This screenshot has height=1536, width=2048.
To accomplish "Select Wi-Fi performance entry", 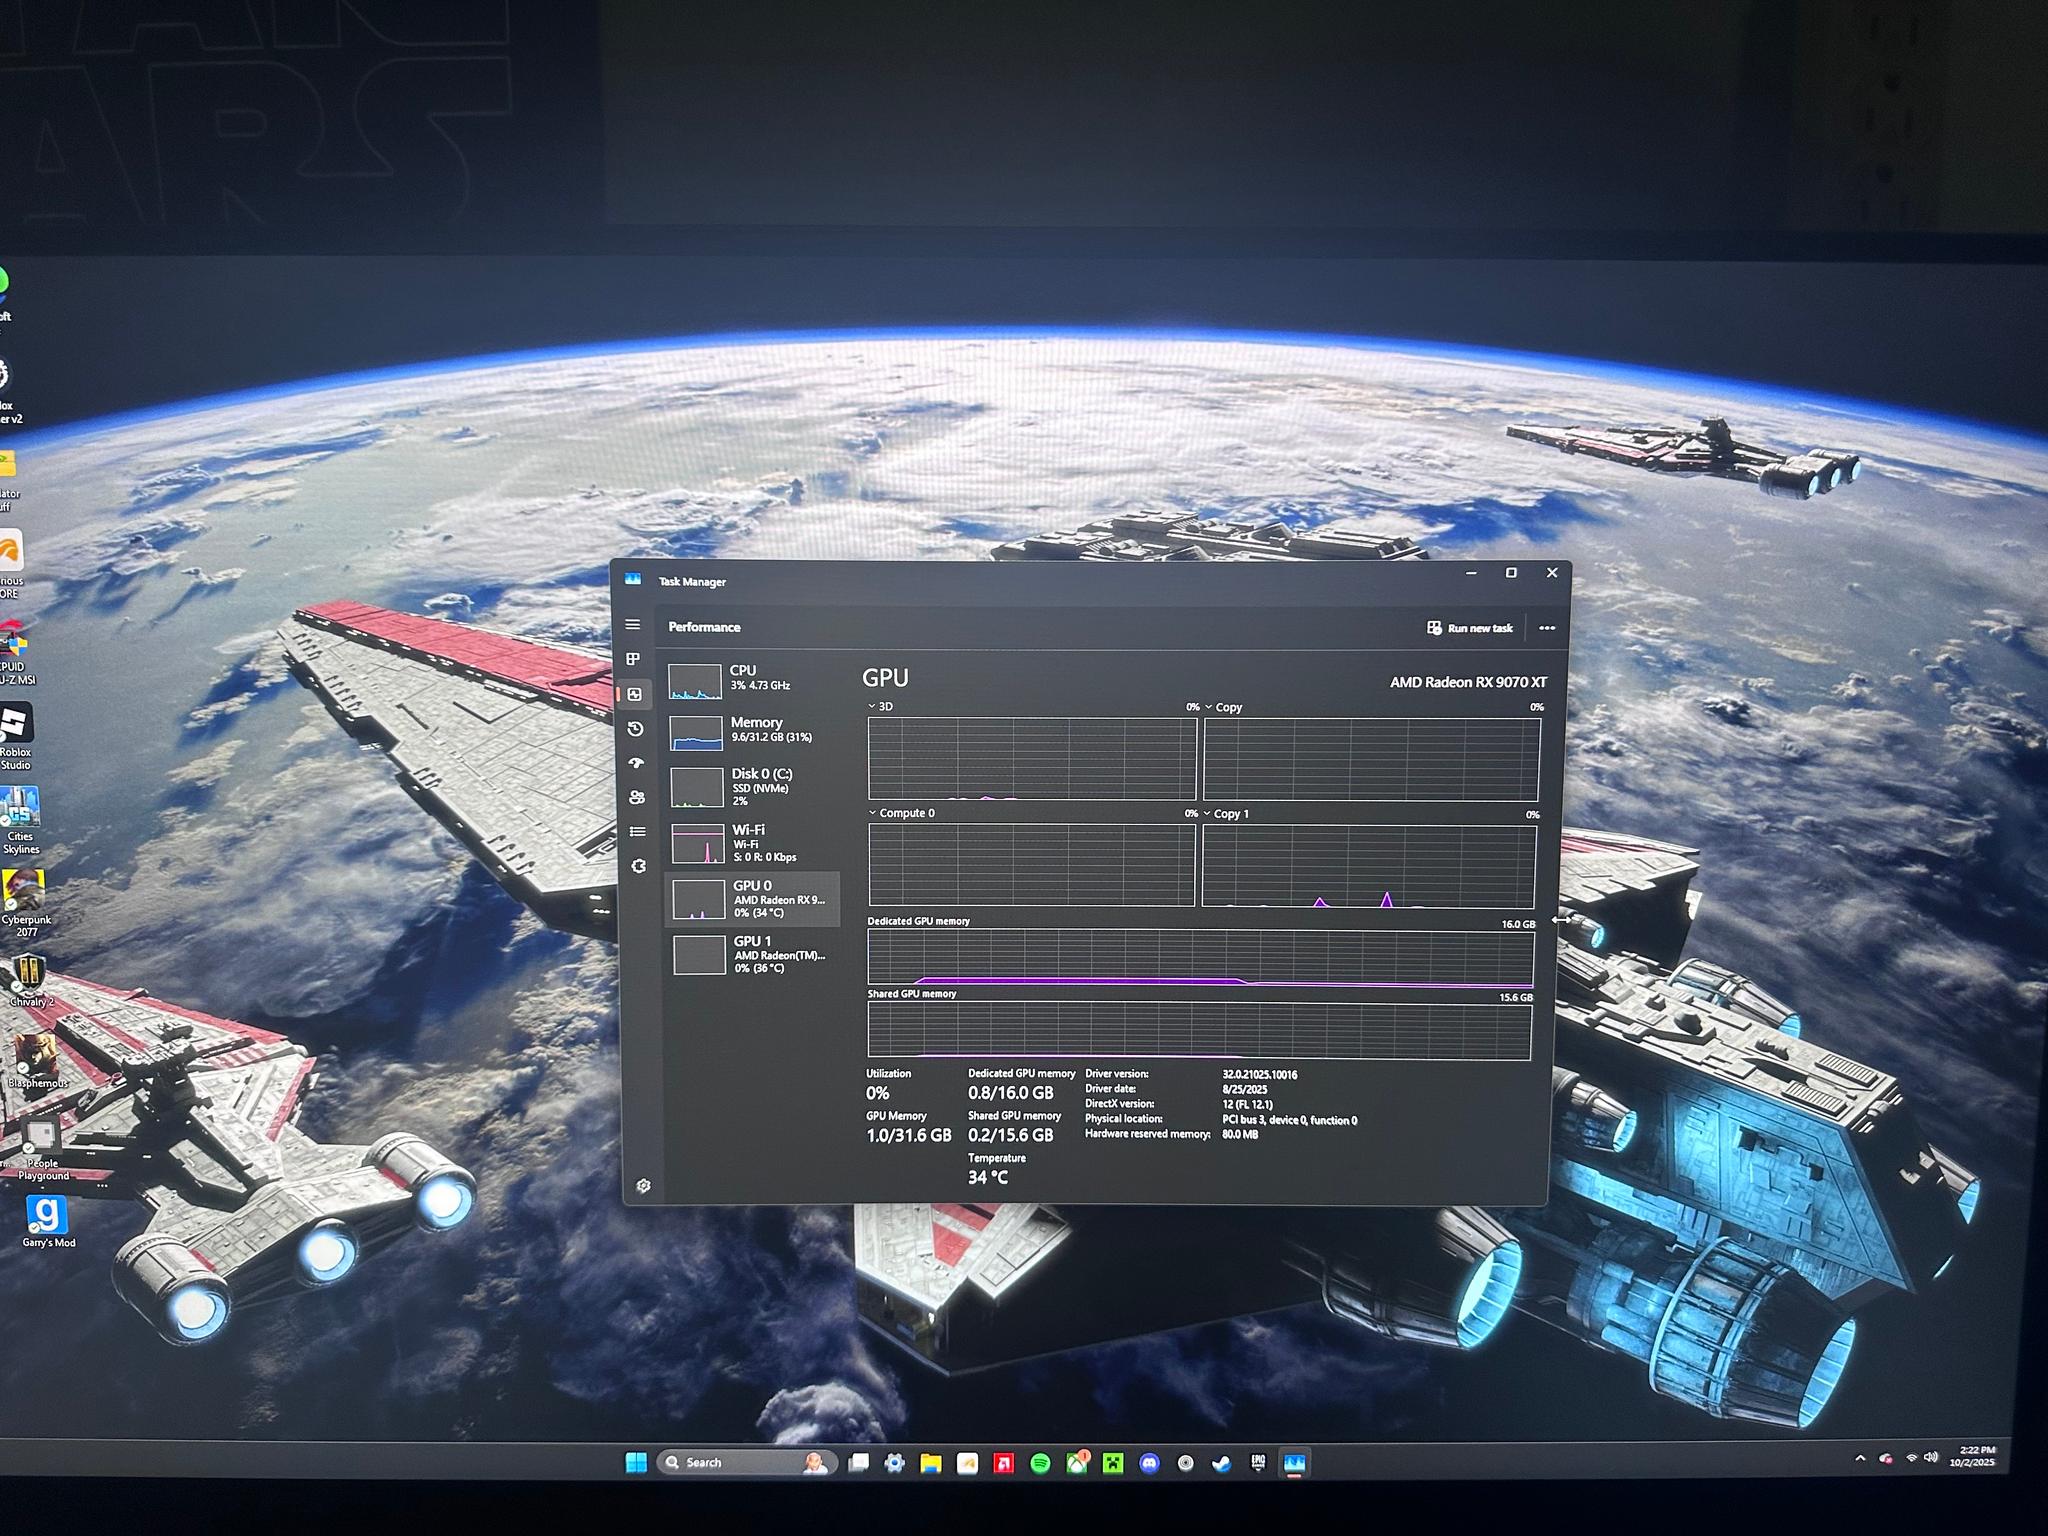I will (x=754, y=843).
